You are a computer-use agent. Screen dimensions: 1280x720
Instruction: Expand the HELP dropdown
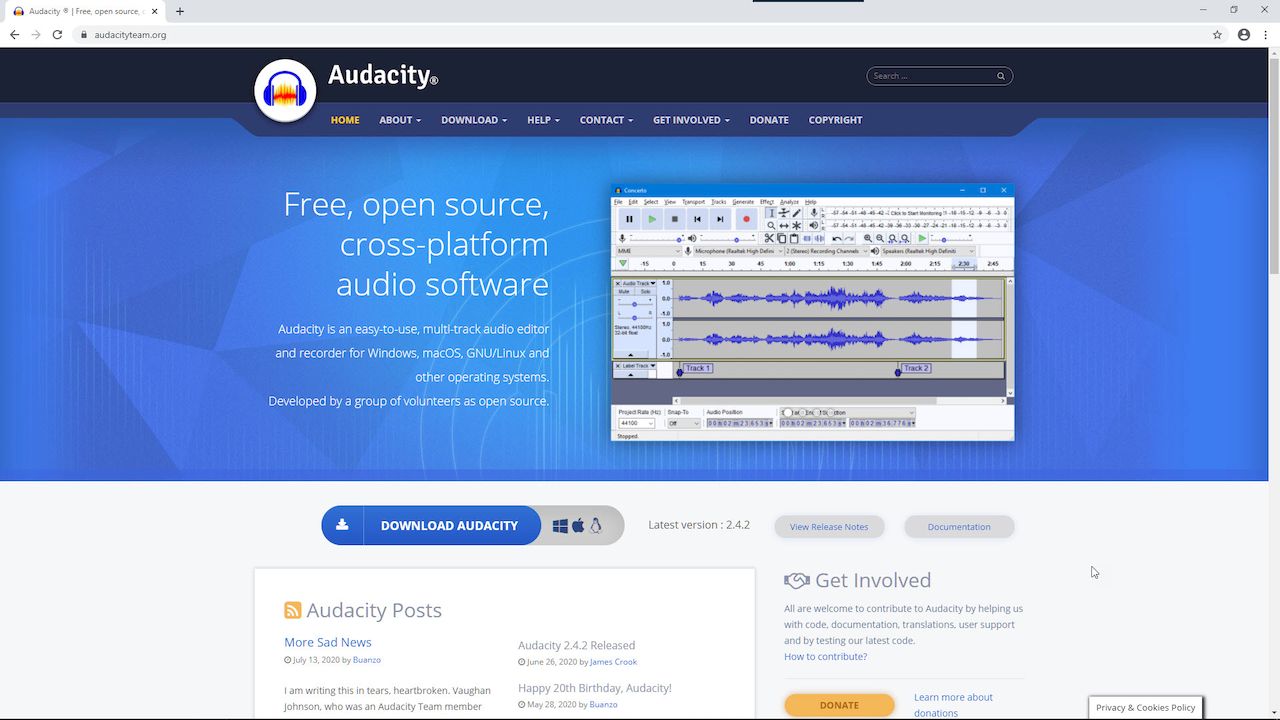pyautogui.click(x=542, y=120)
